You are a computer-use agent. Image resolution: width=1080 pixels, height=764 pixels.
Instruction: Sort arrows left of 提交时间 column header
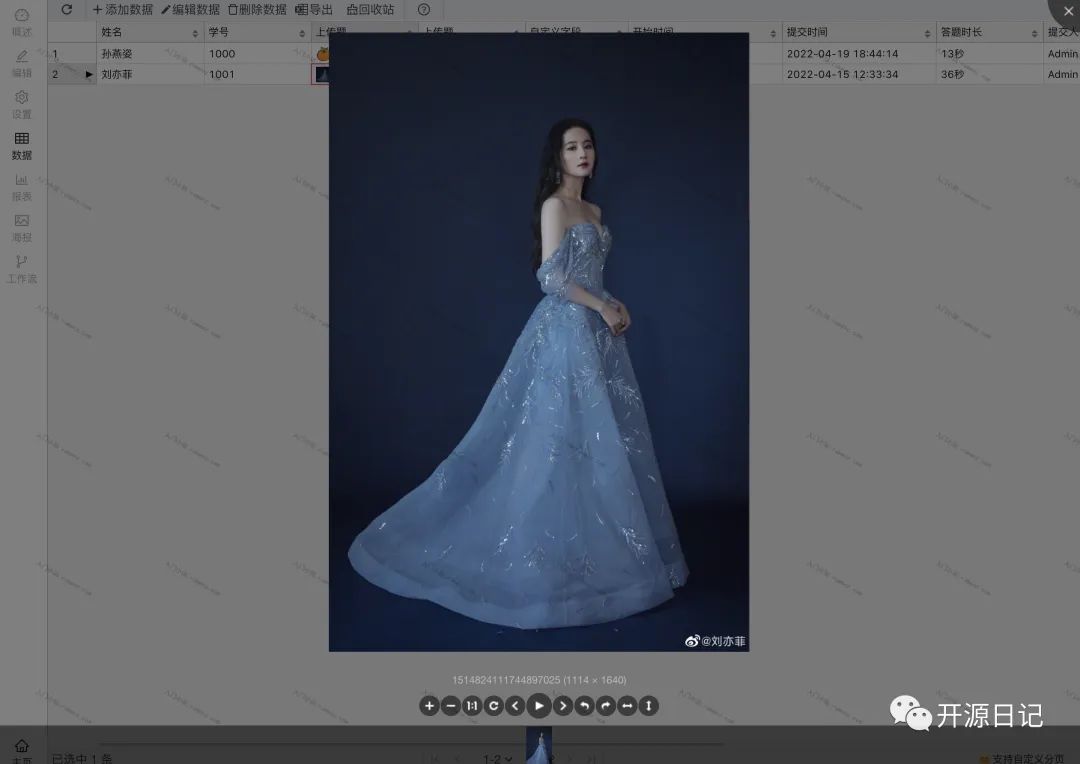773,33
